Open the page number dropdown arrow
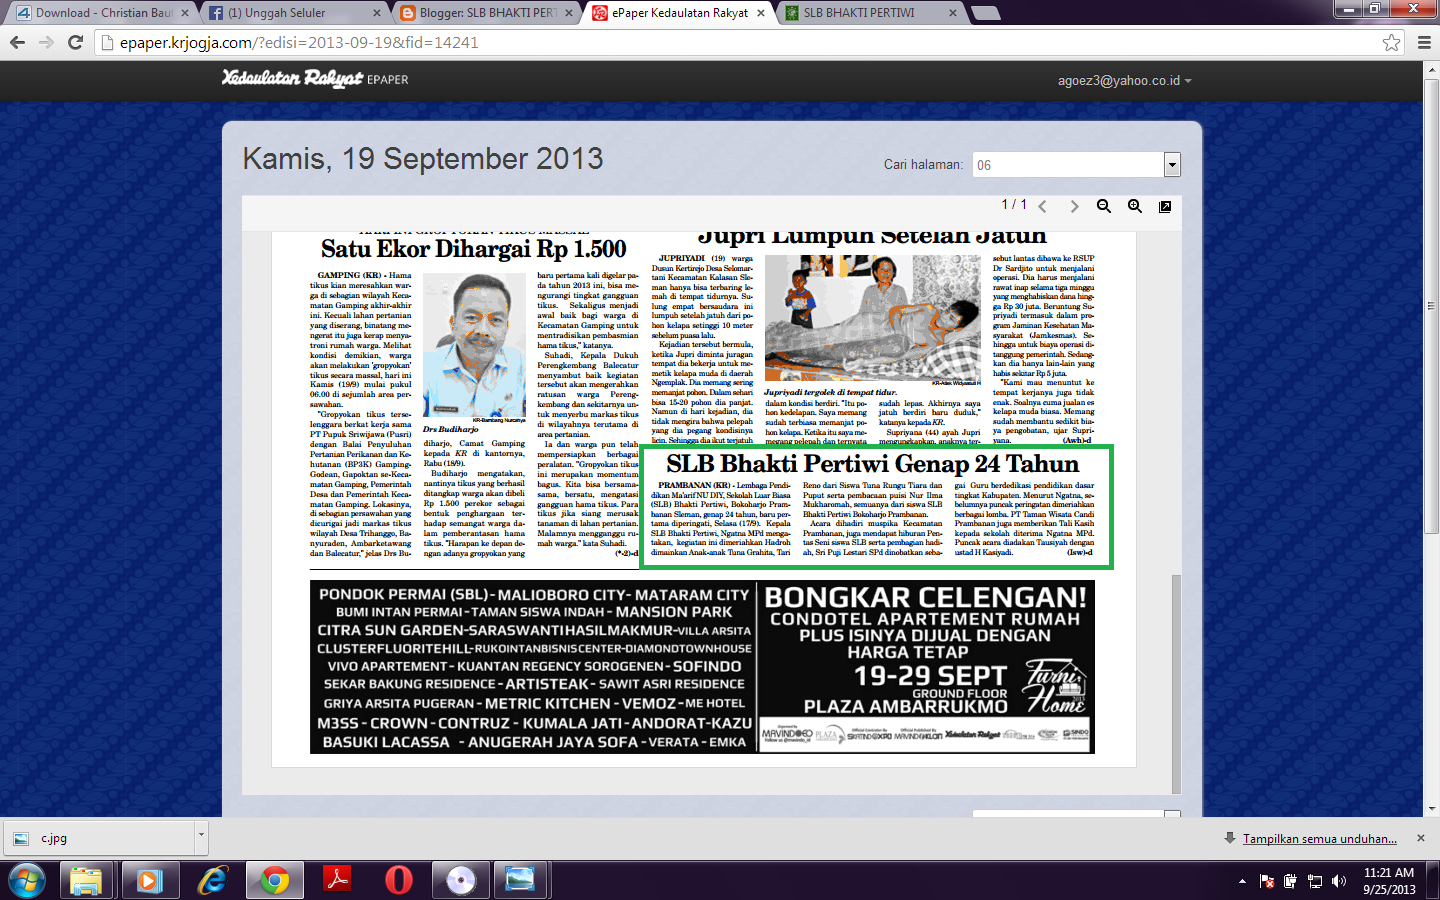Image resolution: width=1440 pixels, height=900 pixels. pos(1172,164)
